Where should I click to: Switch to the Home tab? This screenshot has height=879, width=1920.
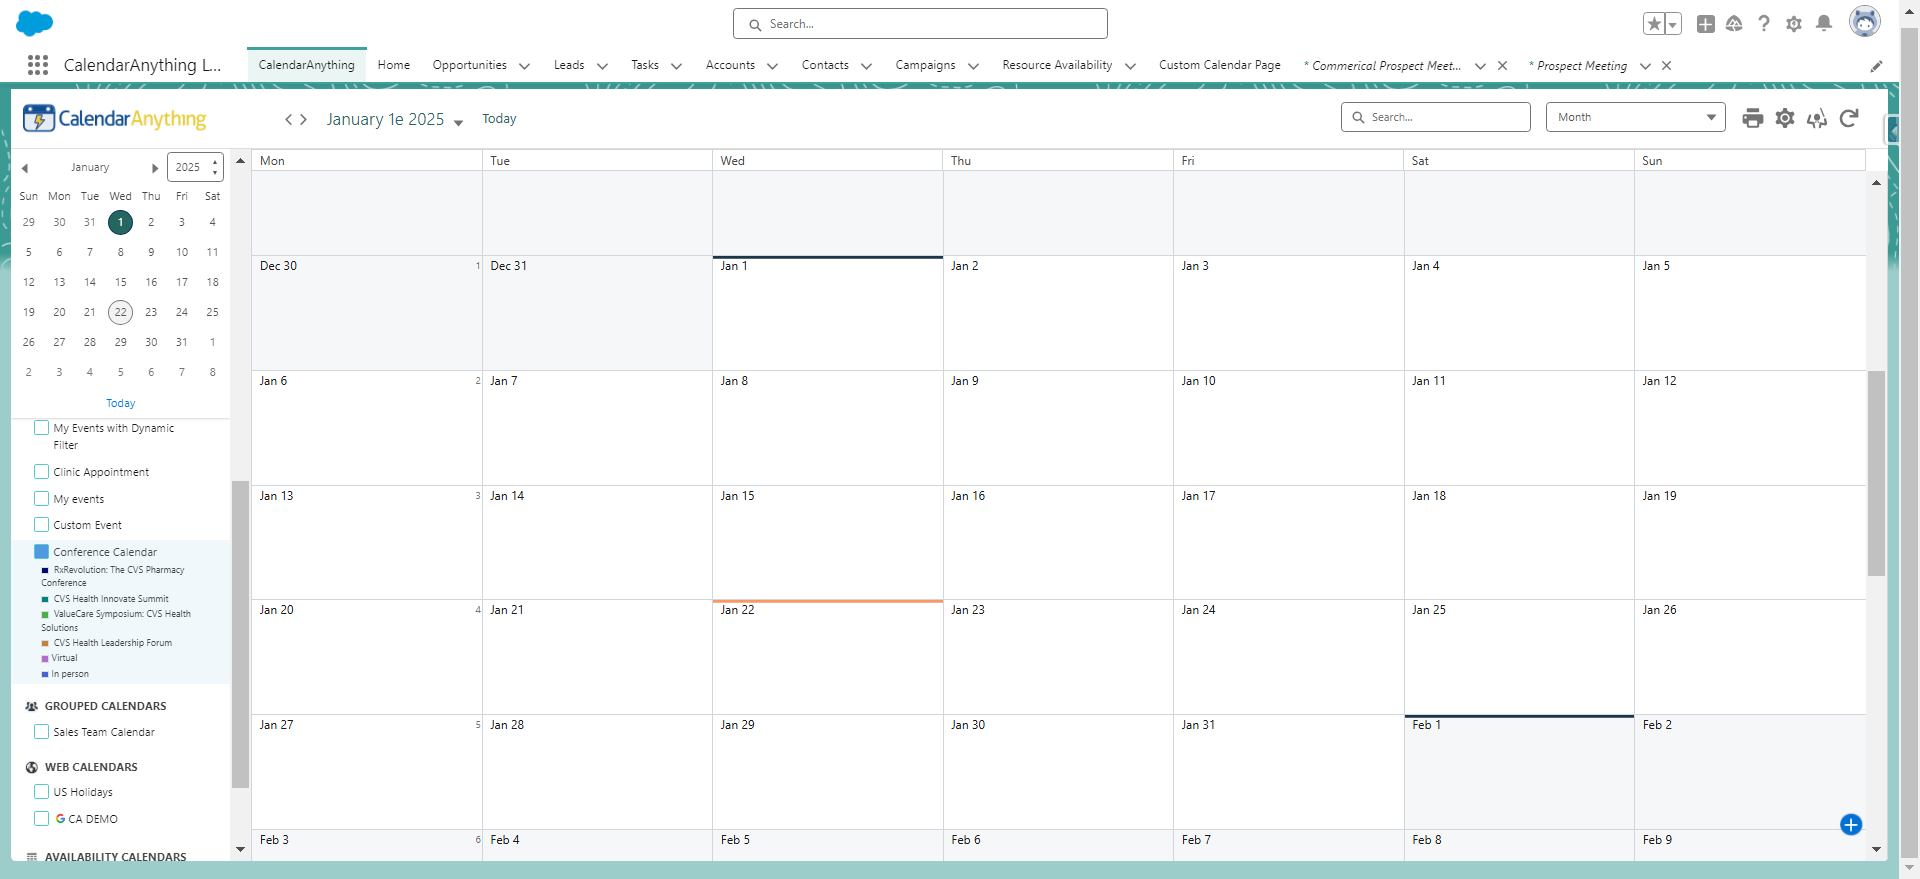point(393,65)
